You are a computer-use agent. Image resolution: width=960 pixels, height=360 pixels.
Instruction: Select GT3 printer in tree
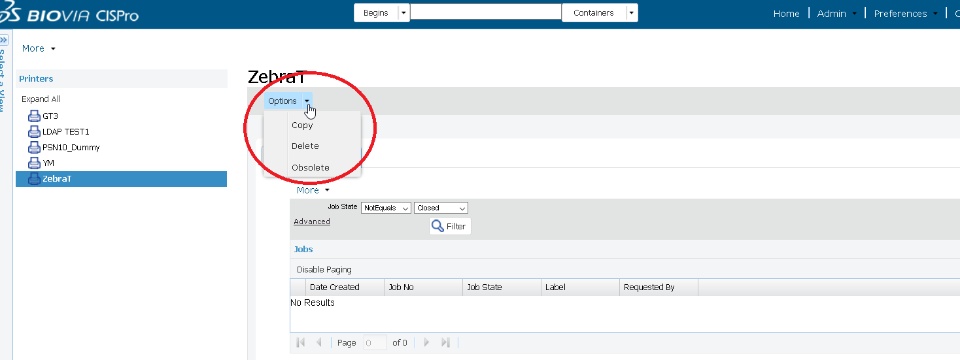pyautogui.click(x=50, y=116)
